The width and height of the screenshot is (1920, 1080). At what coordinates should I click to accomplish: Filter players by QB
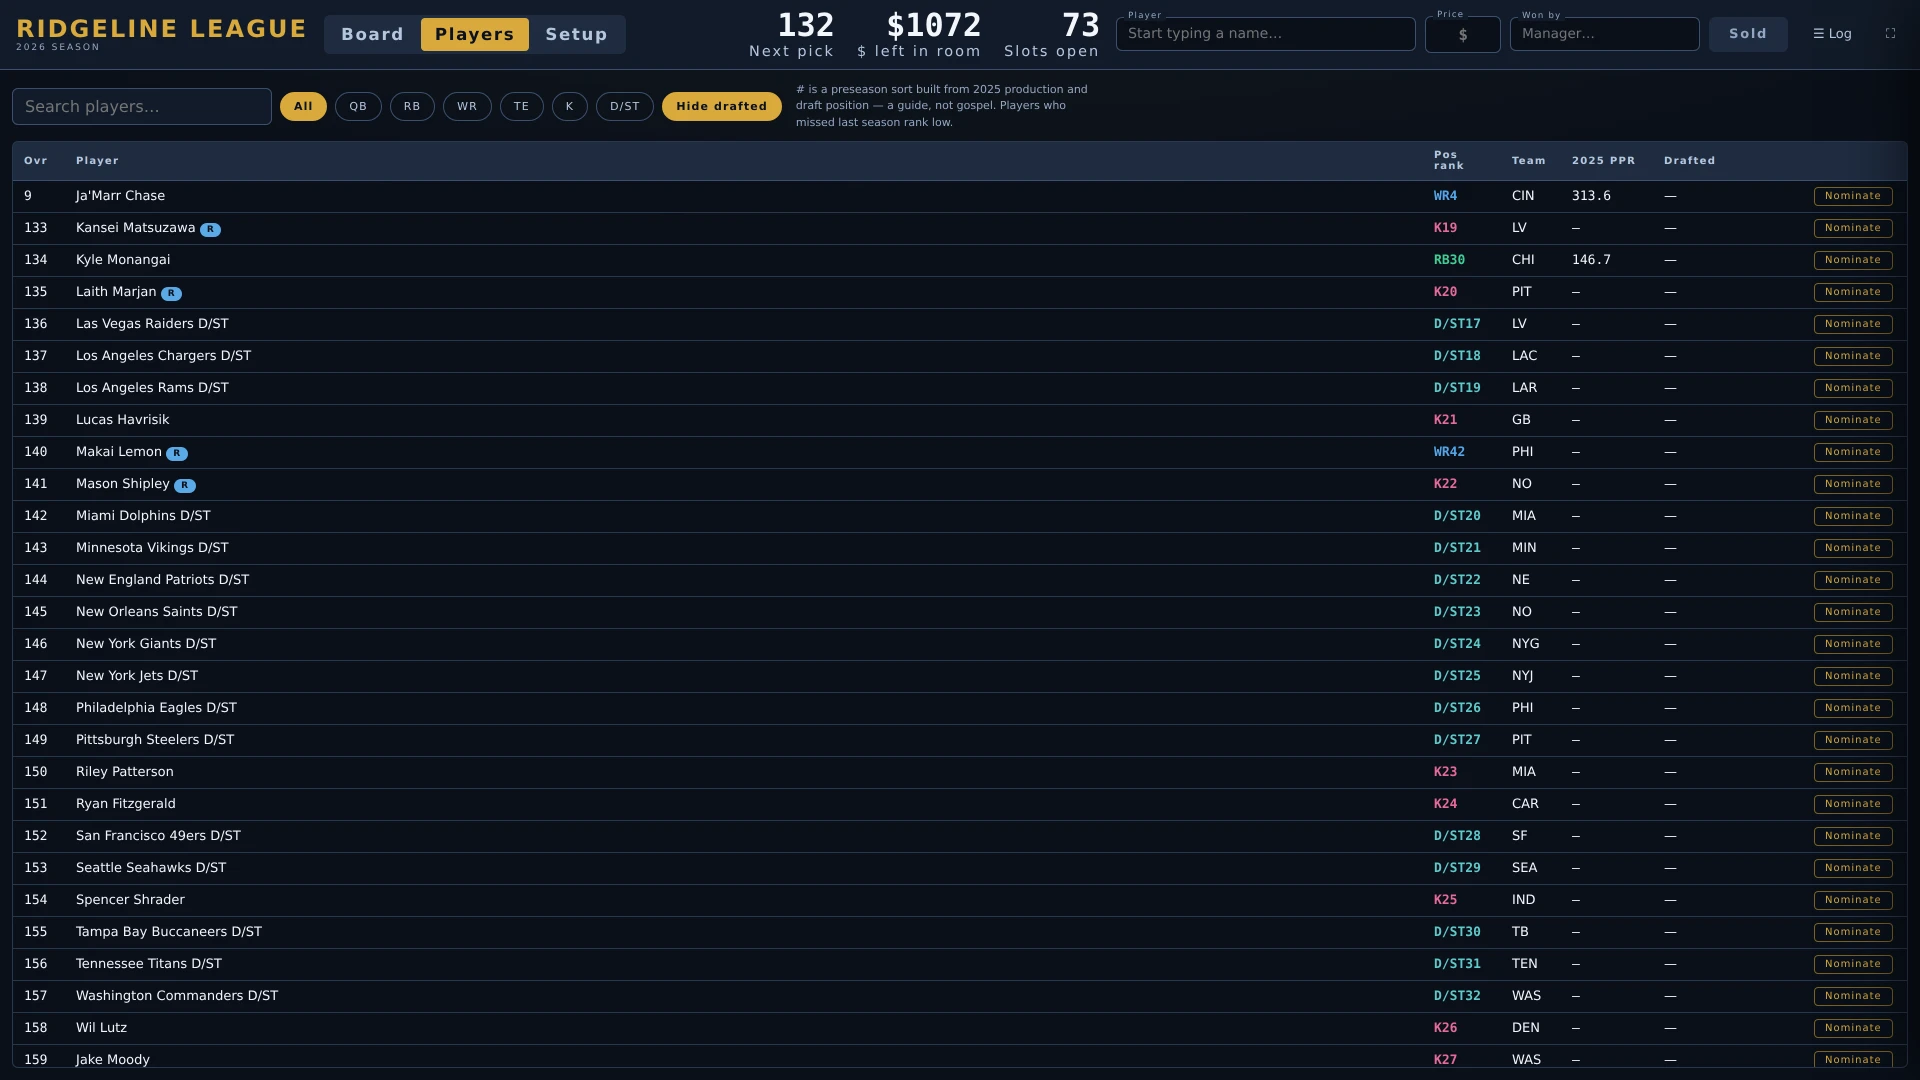358,106
